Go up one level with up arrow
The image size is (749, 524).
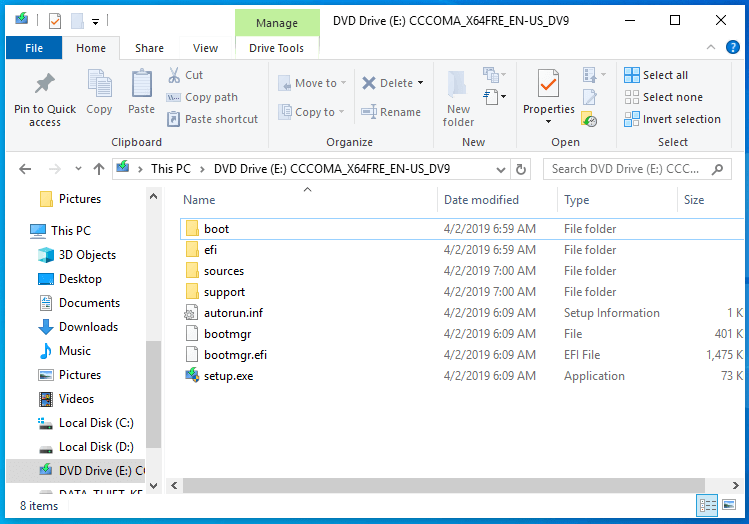pos(99,169)
